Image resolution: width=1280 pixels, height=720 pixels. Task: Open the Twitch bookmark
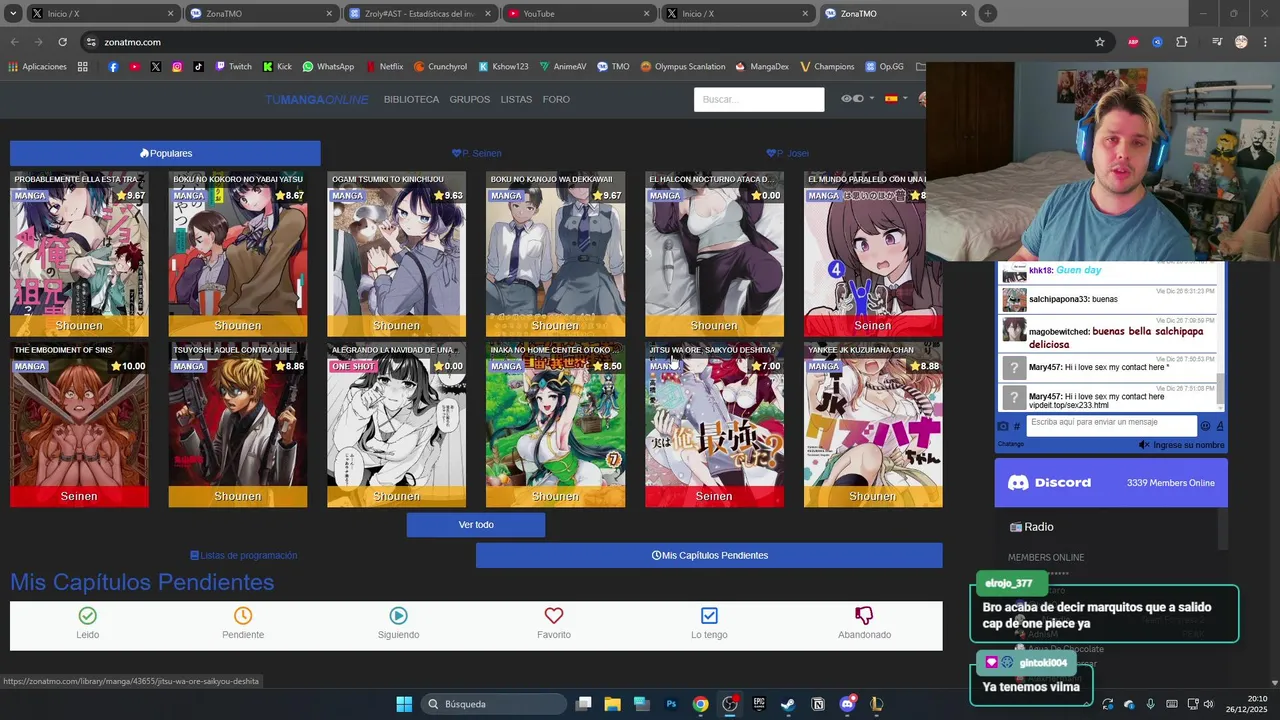pyautogui.click(x=234, y=67)
